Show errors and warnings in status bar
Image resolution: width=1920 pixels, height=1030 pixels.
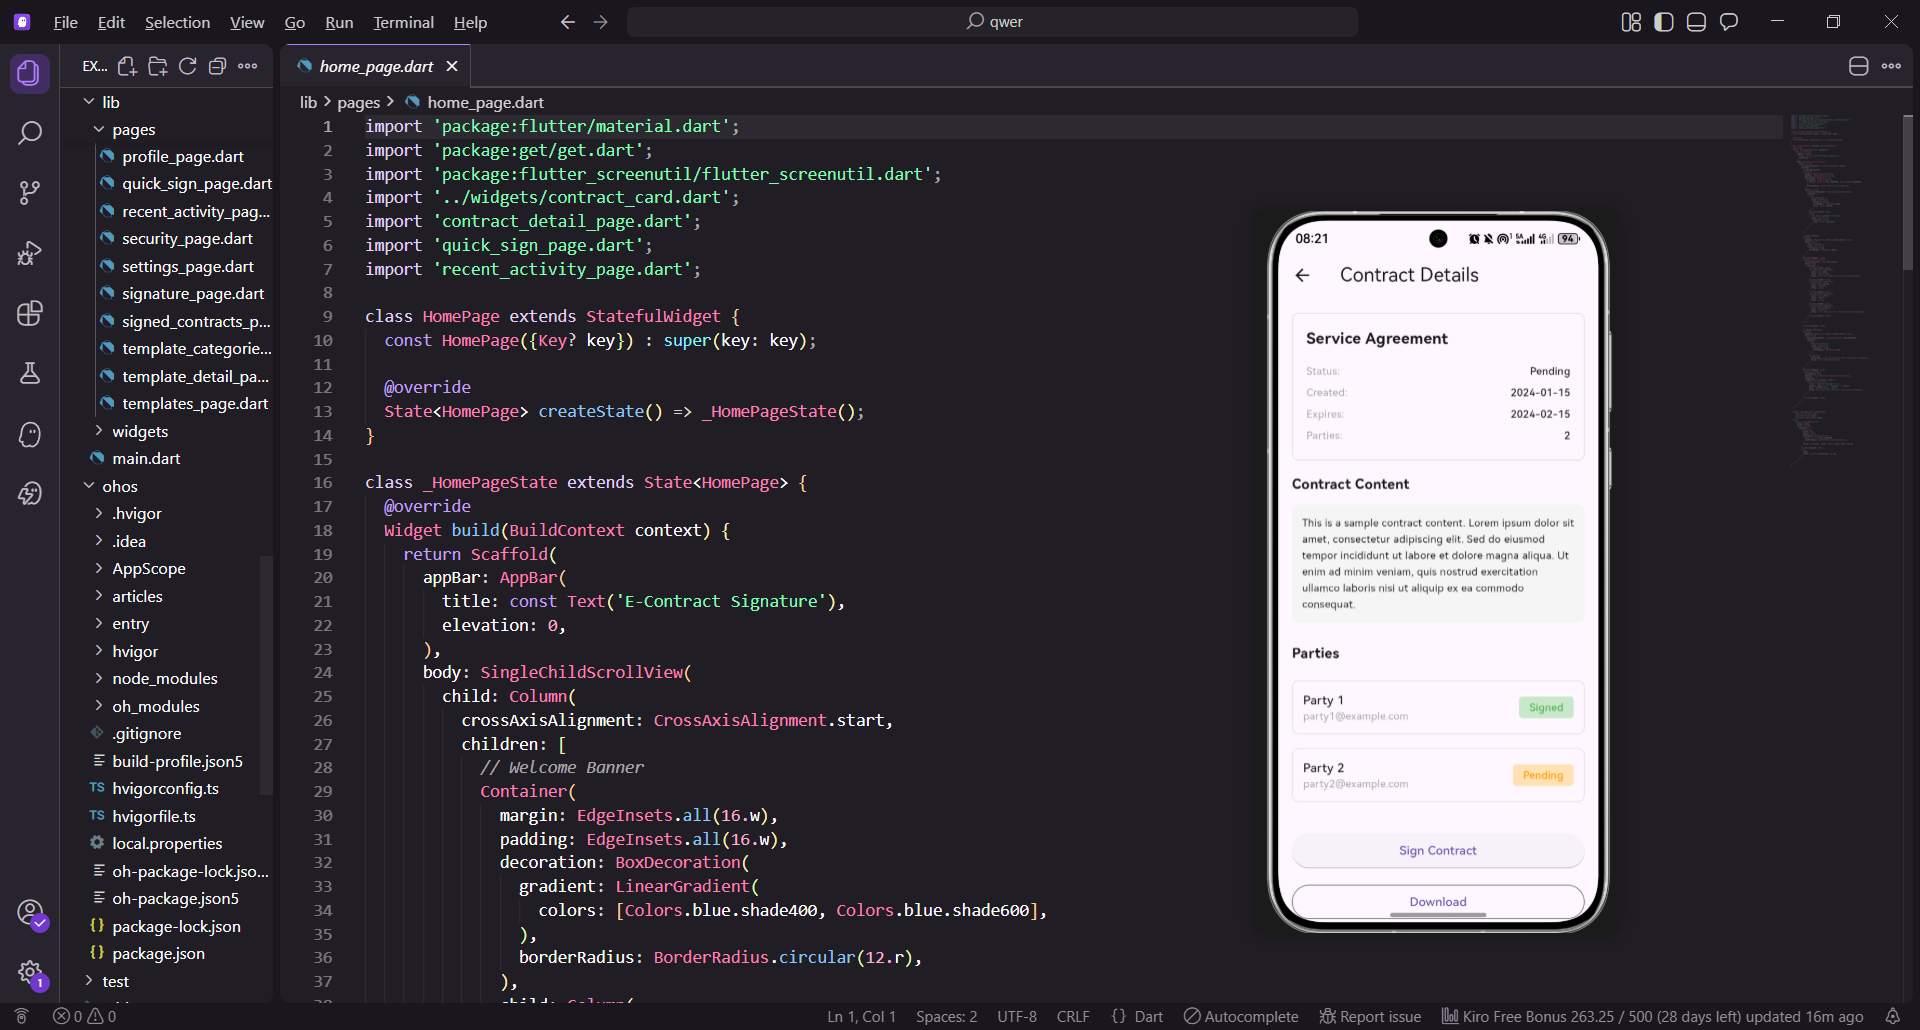click(85, 1016)
